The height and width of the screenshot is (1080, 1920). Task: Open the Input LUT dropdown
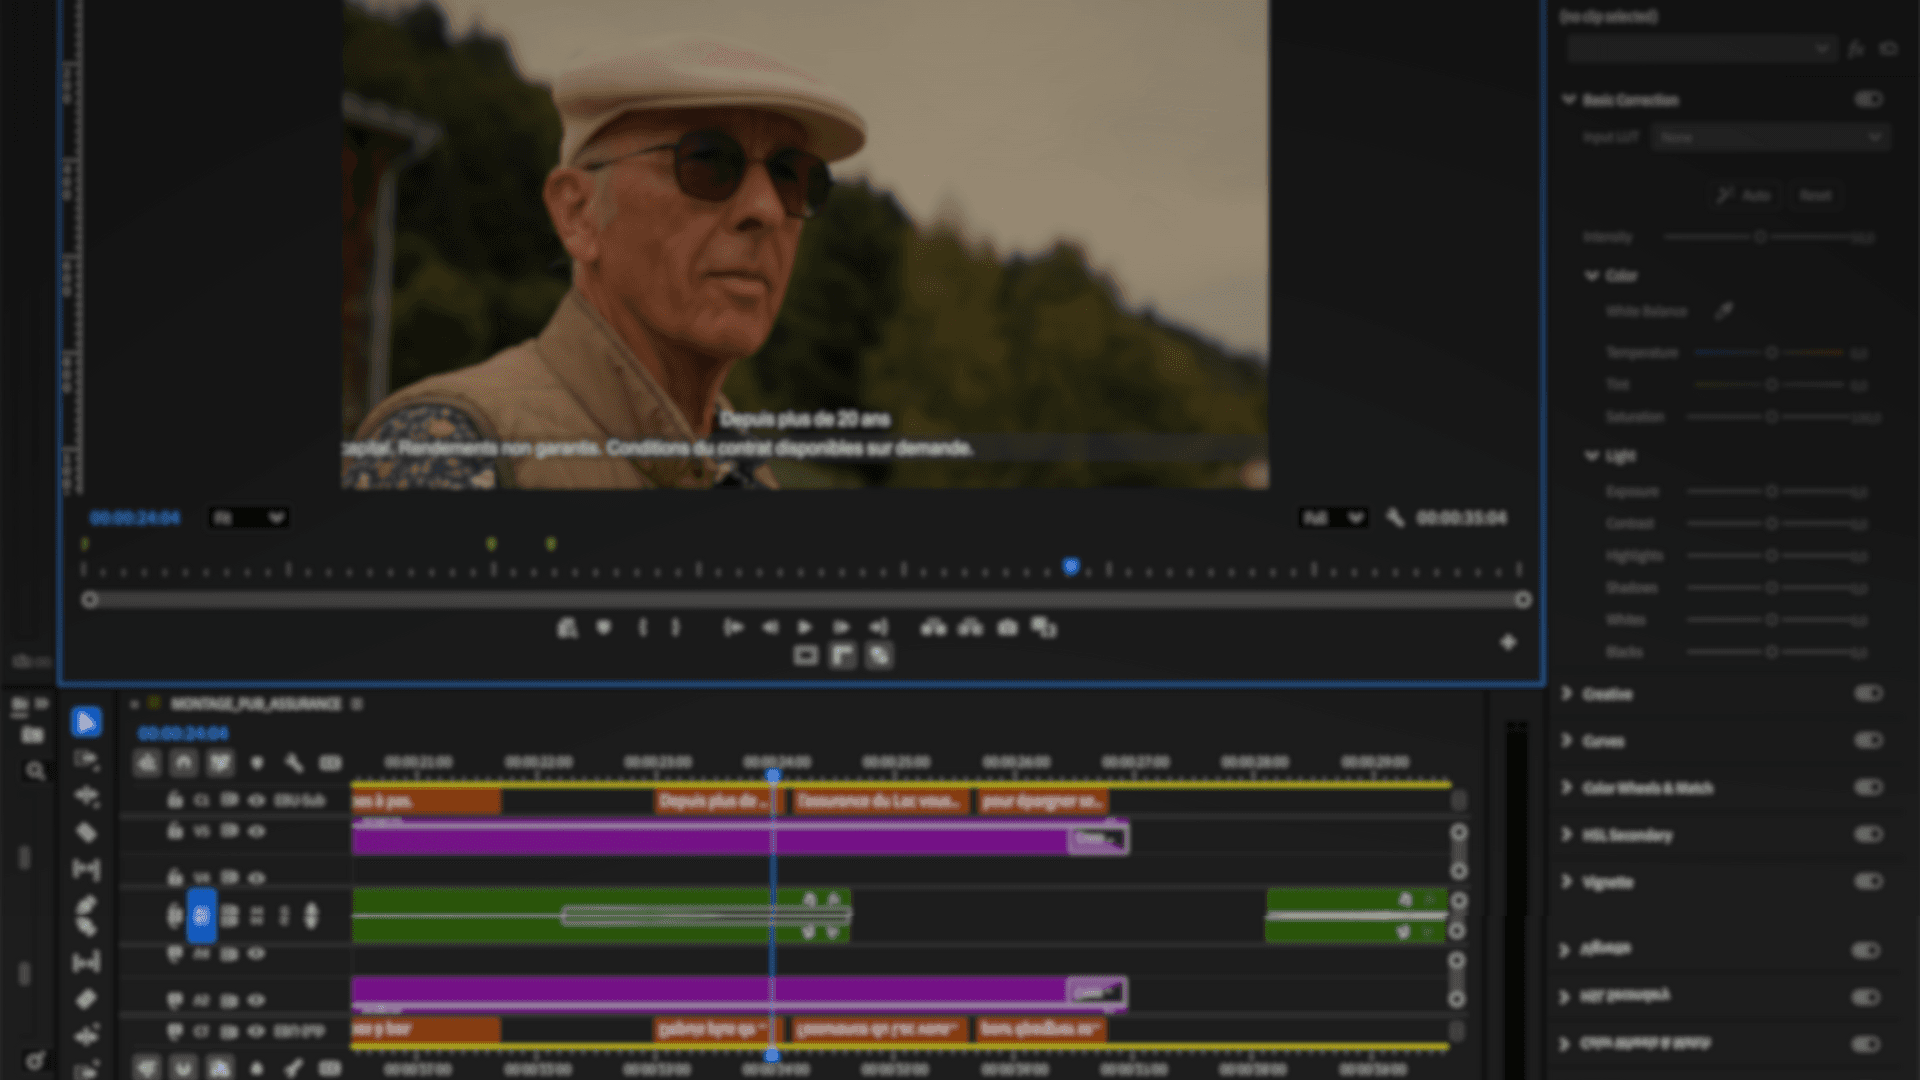click(x=1770, y=137)
